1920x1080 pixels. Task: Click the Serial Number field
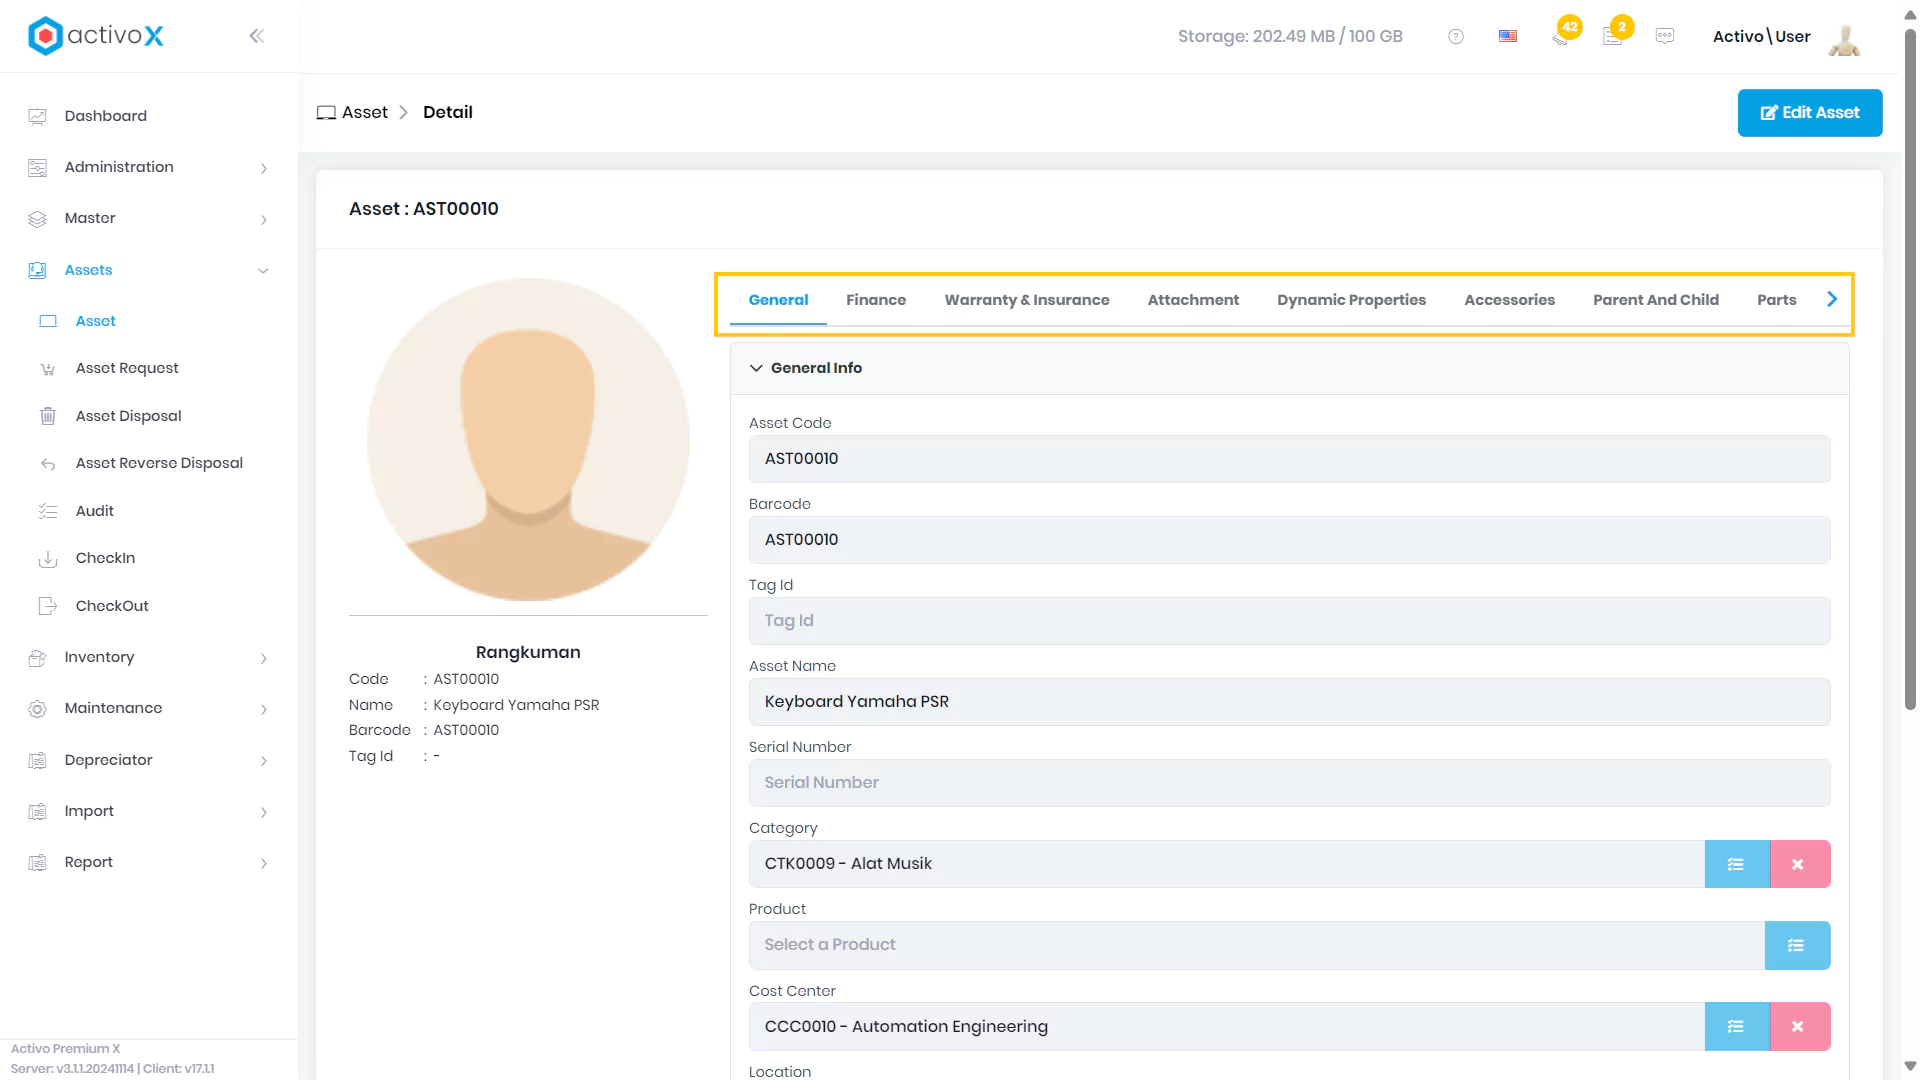point(1289,783)
